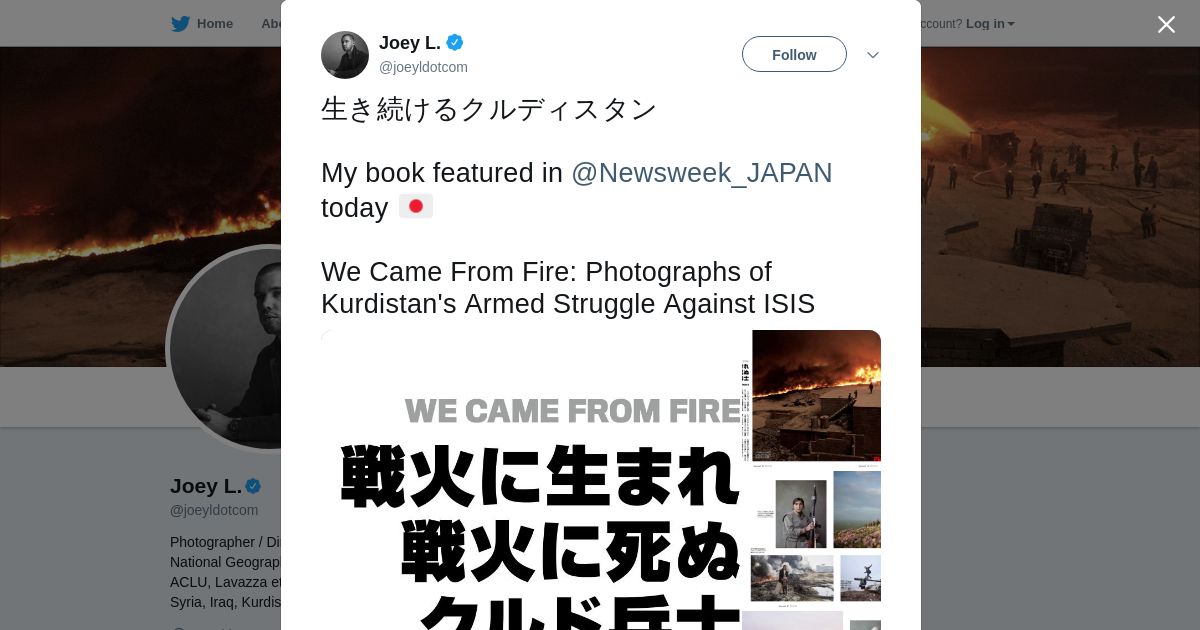Open the @Newsweek_JAPAN mention link
Screen dimensions: 1200x630
click(x=702, y=173)
